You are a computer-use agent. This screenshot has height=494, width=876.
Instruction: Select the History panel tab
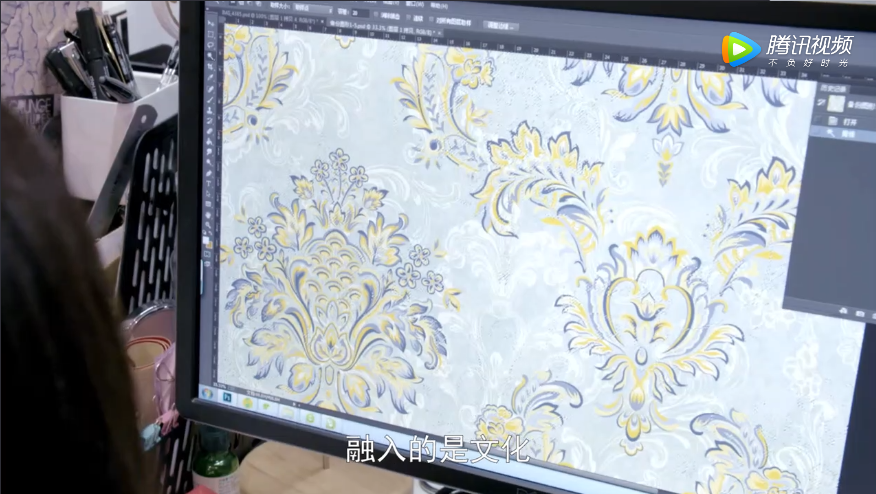pos(833,89)
